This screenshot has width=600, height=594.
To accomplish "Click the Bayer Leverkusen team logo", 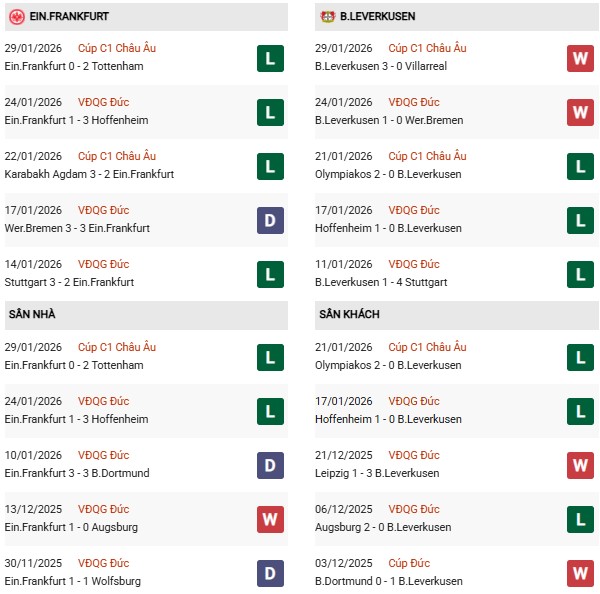I will click(327, 17).
